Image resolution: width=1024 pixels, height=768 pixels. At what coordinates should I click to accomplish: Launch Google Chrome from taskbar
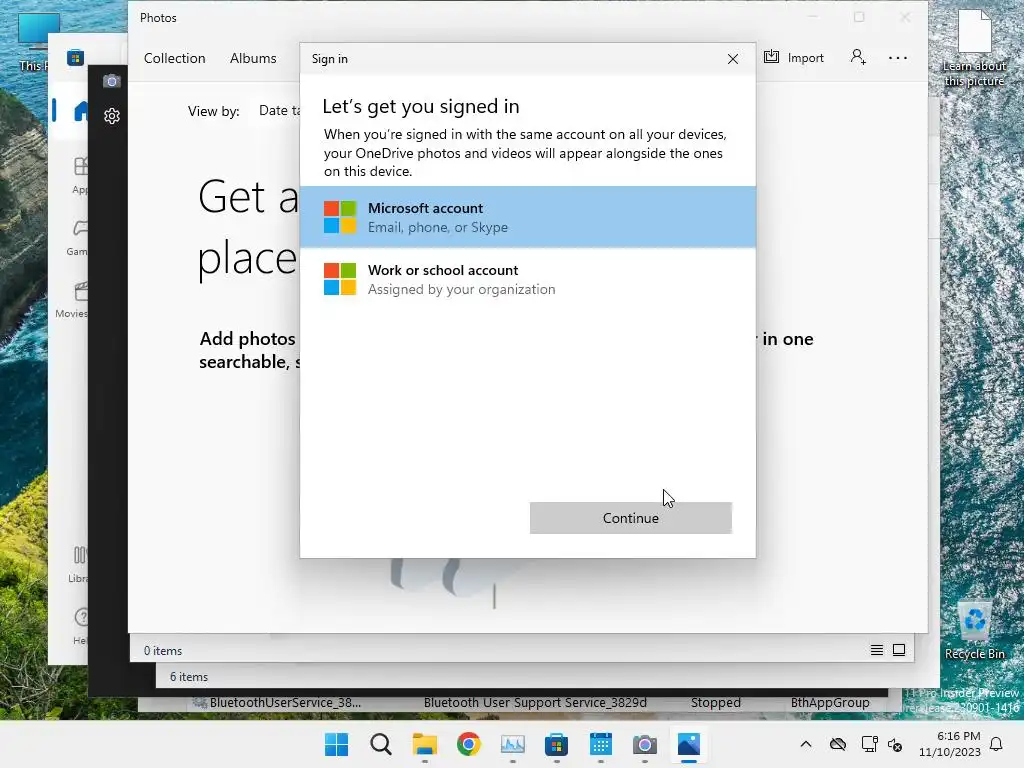coord(469,744)
